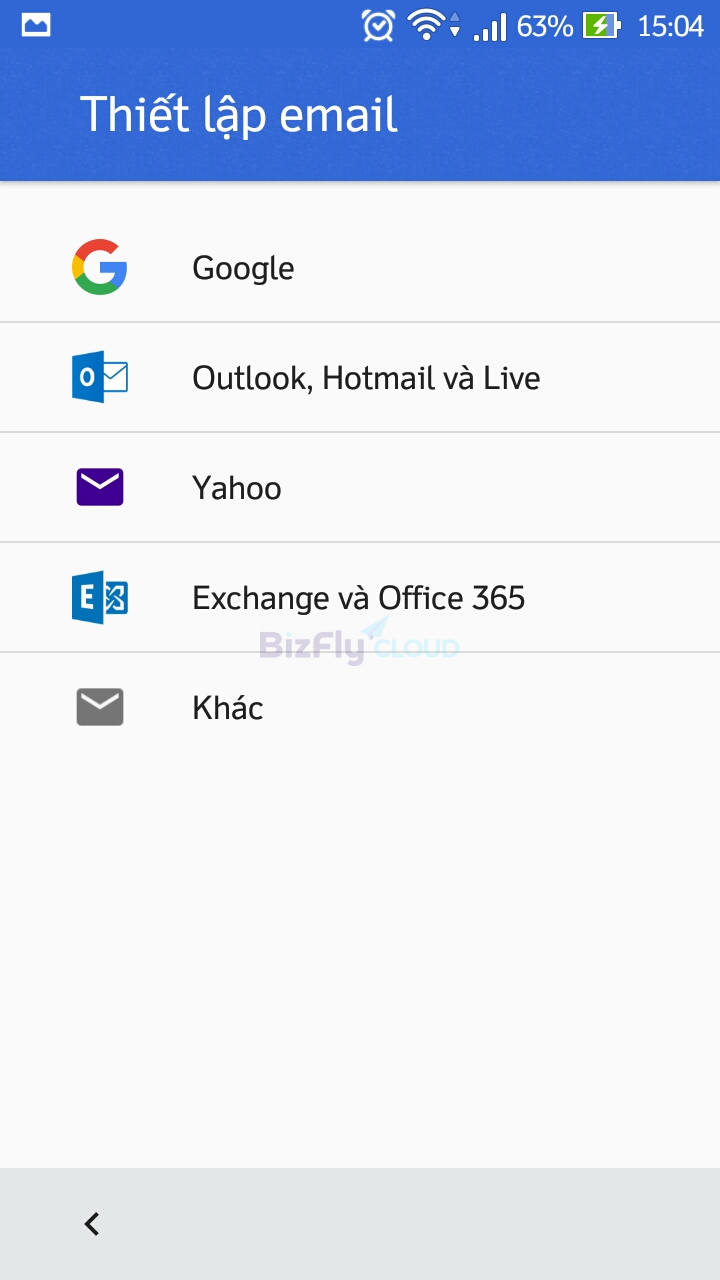Open the alarm clock status icon

click(x=378, y=26)
